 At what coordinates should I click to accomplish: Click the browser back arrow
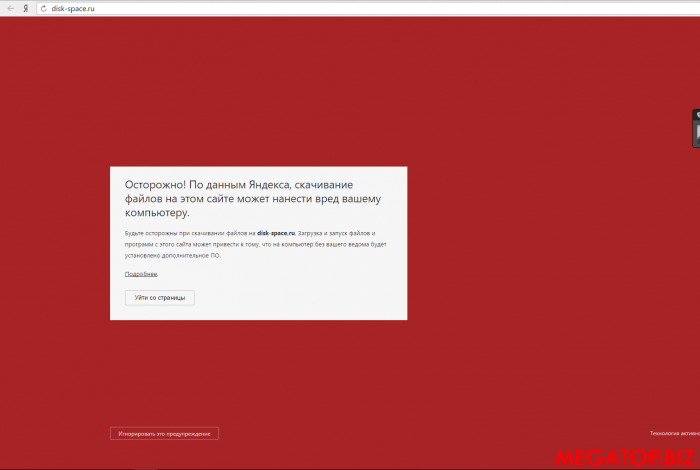10,8
